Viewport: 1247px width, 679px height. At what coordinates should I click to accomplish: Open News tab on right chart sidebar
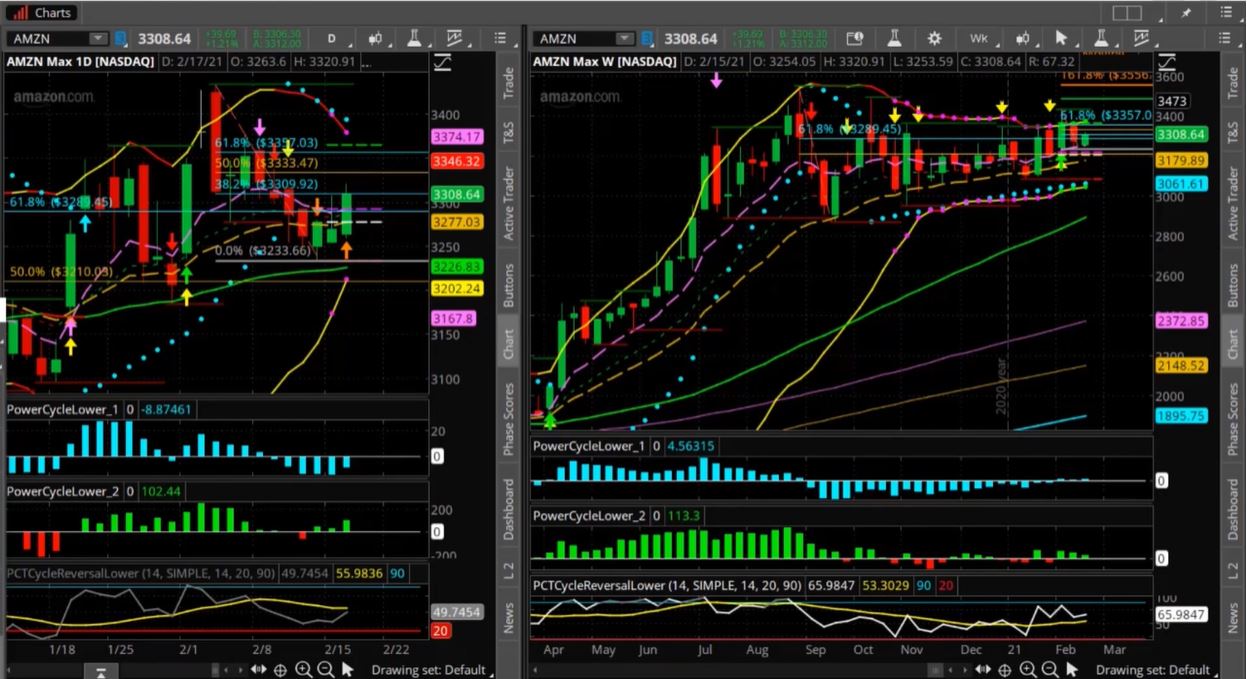[1232, 617]
